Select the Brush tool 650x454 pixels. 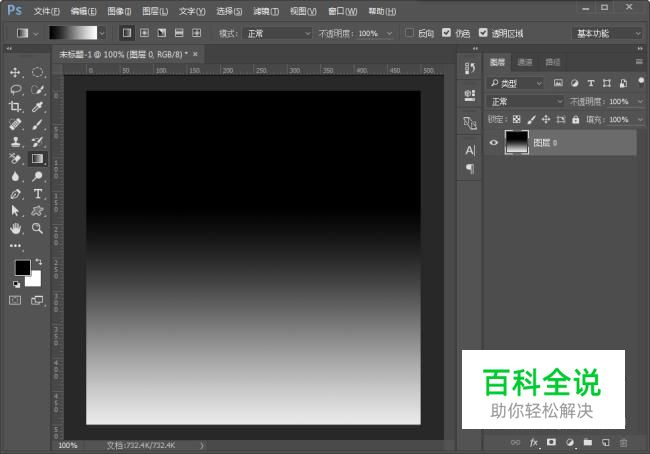tap(37, 124)
